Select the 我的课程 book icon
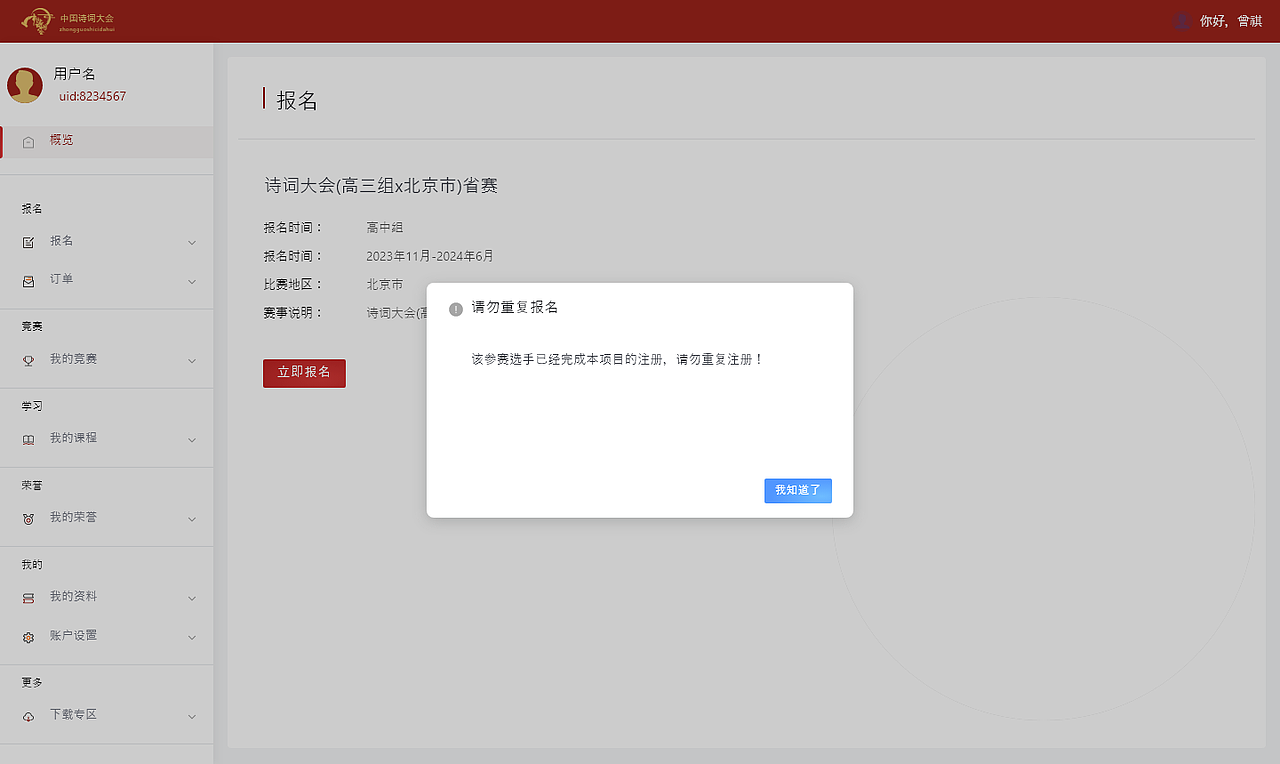 [29, 438]
